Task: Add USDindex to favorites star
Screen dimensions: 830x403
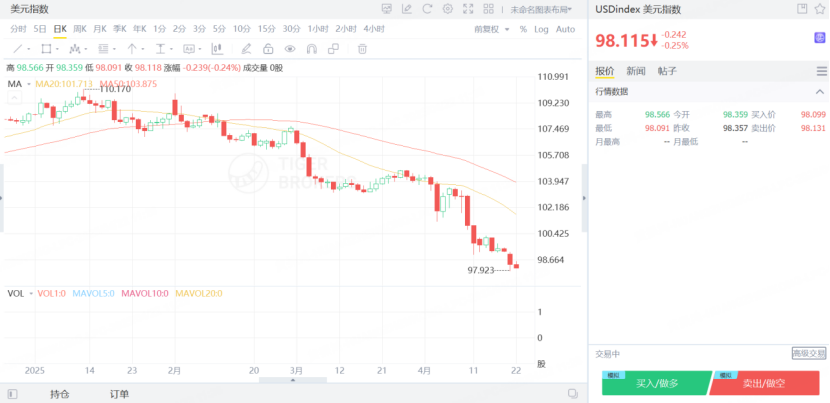Action: click(820, 8)
